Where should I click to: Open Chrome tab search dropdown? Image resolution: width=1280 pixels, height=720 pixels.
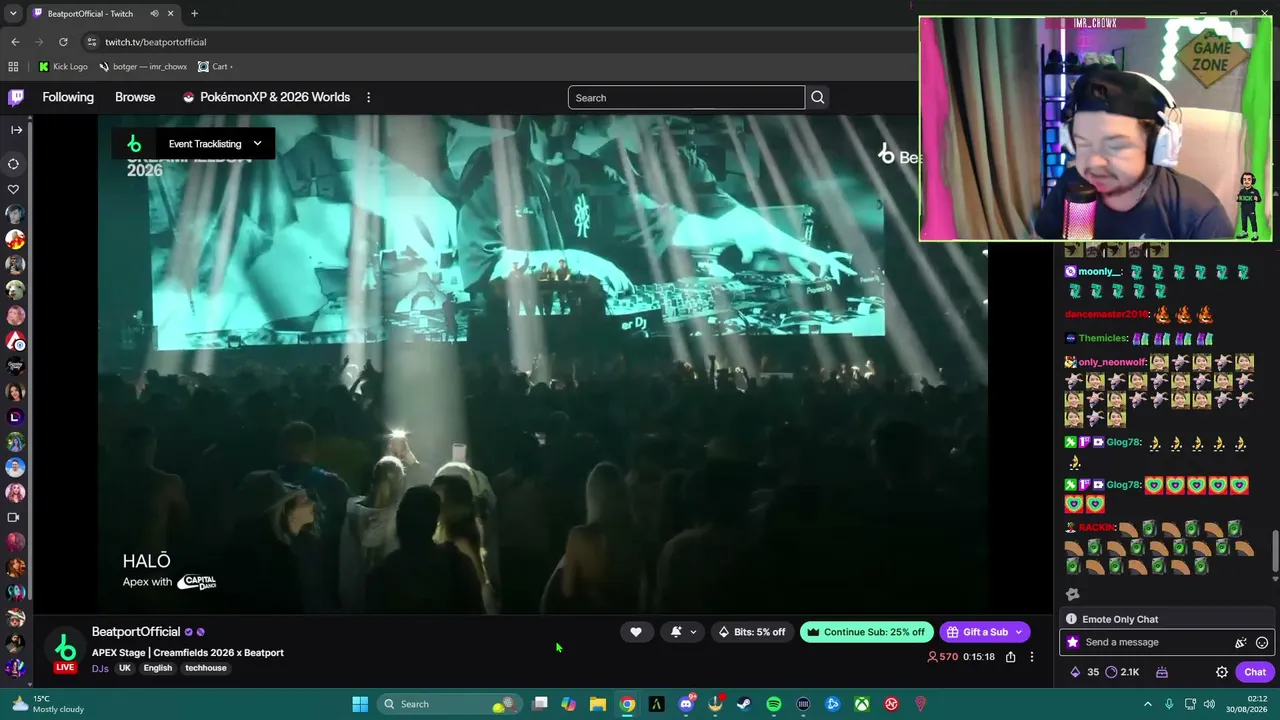click(x=13, y=14)
